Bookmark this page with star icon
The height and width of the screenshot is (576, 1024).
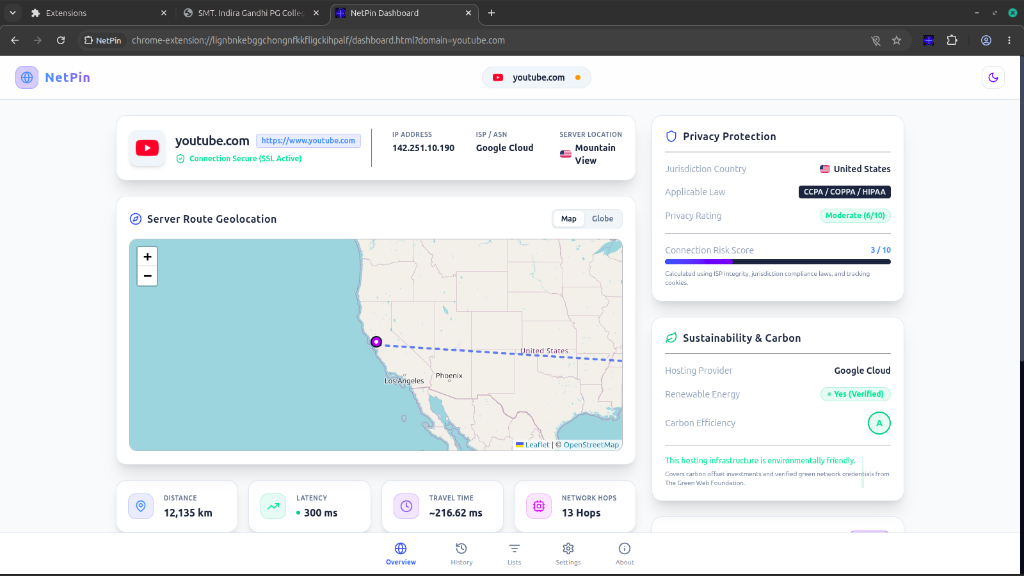(x=897, y=40)
